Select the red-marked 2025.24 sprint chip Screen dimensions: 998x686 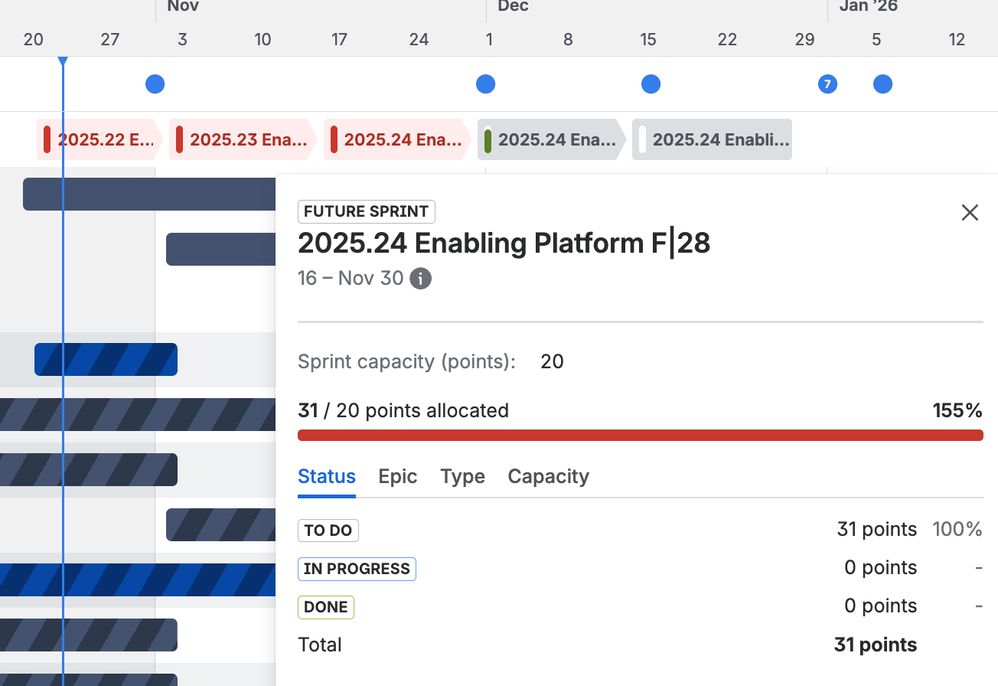click(x=397, y=140)
